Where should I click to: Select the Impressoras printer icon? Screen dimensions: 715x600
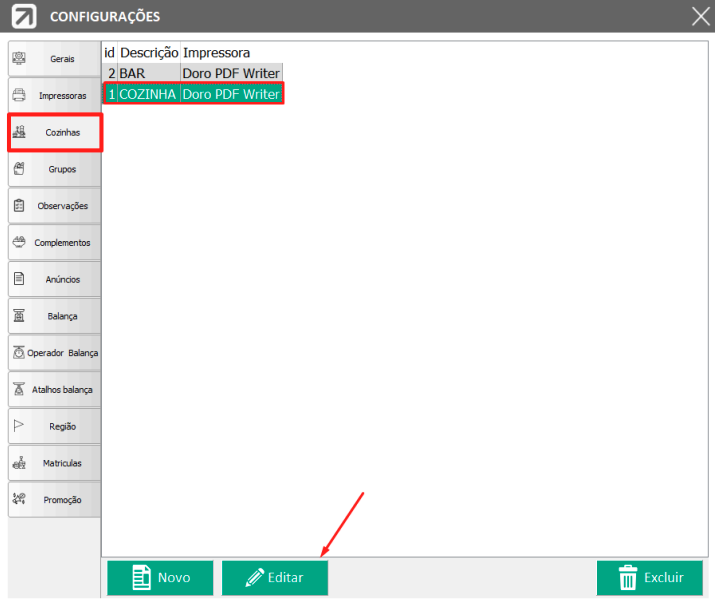[19, 96]
